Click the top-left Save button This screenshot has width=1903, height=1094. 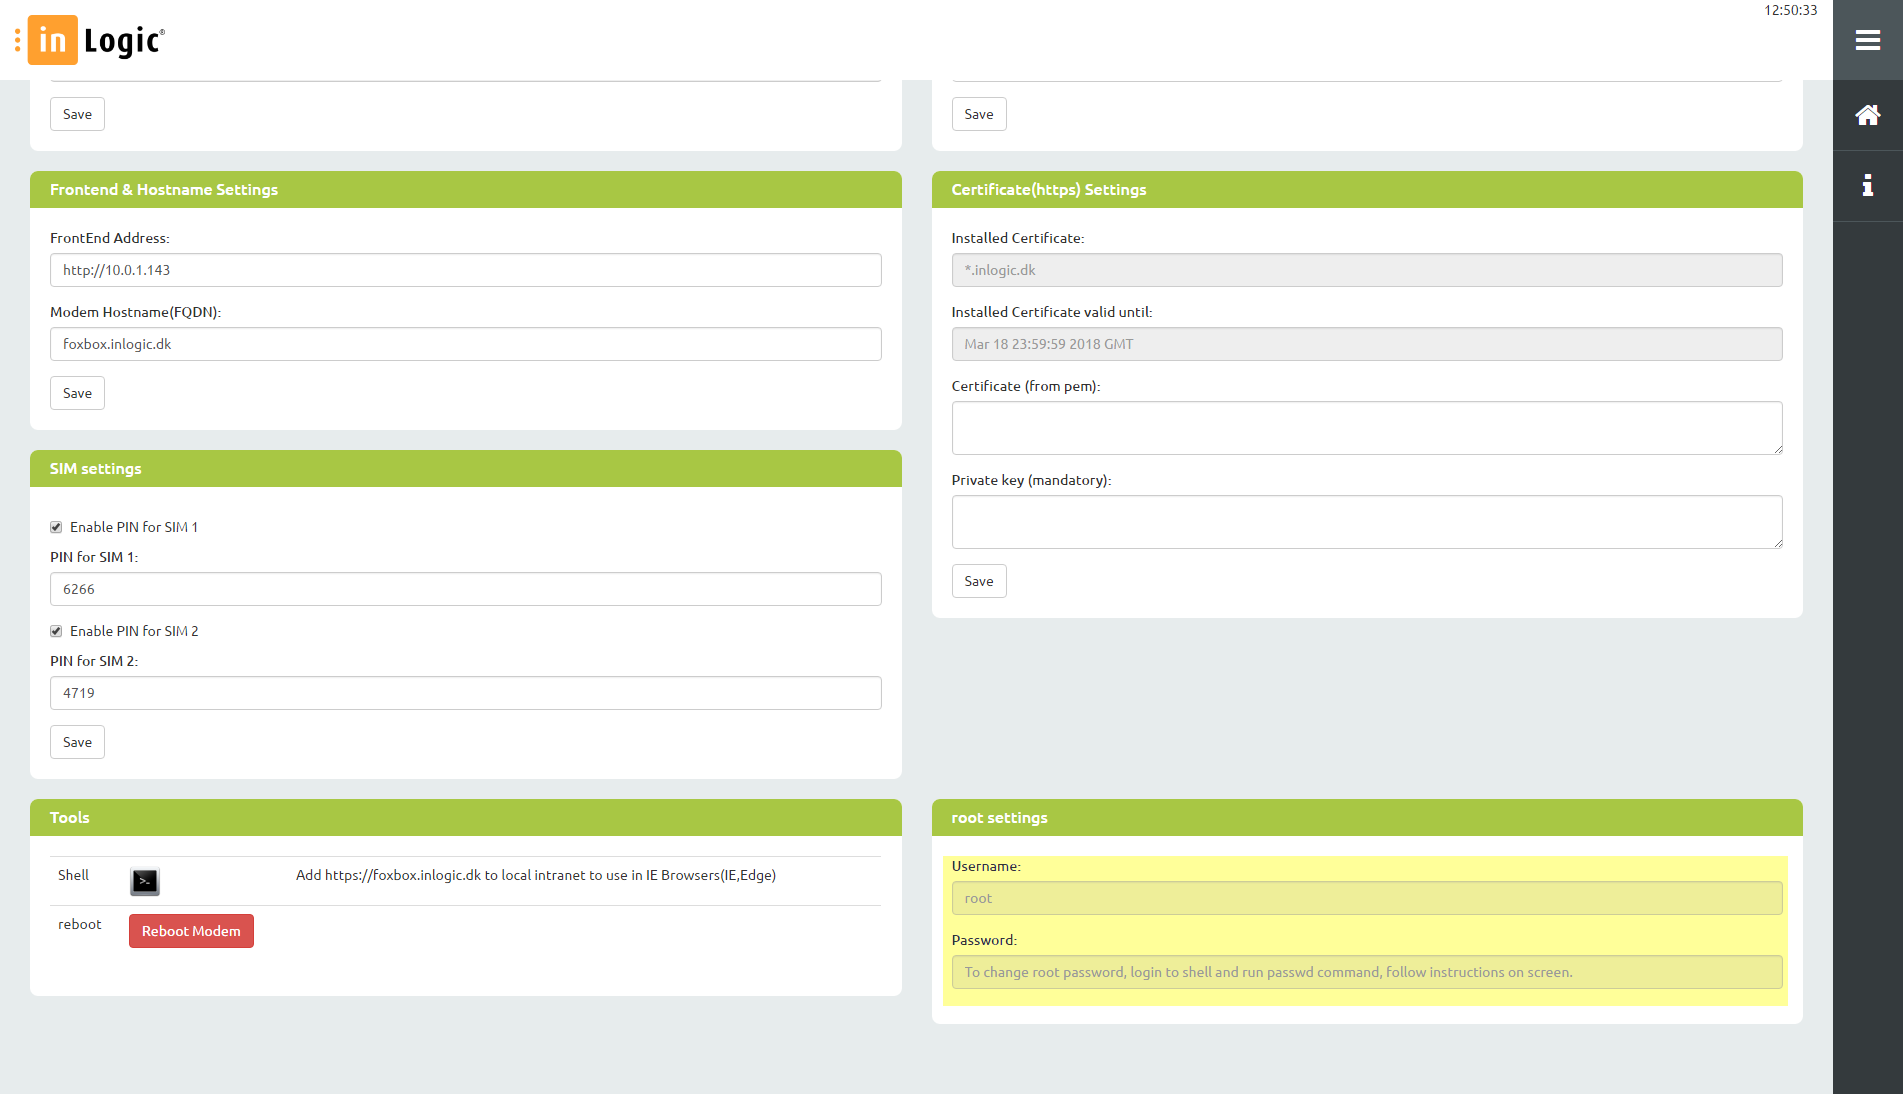point(77,114)
